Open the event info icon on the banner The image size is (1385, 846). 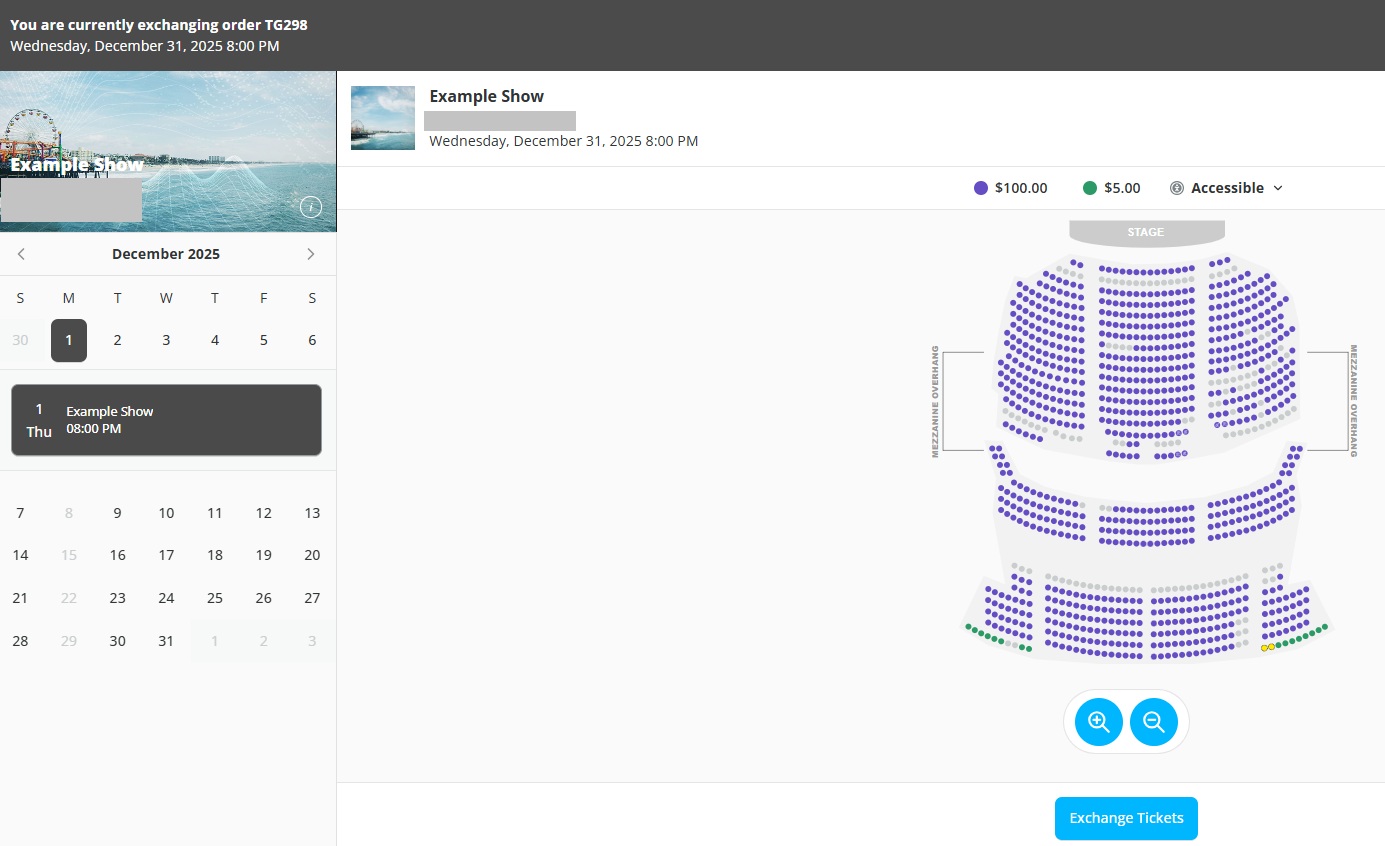(x=311, y=207)
